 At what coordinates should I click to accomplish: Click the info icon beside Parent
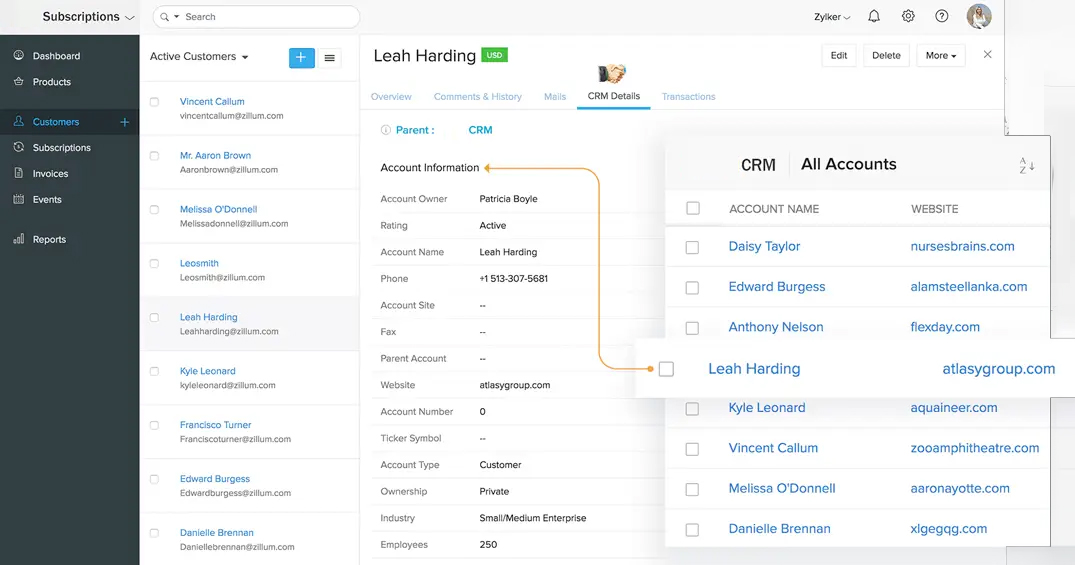(385, 130)
